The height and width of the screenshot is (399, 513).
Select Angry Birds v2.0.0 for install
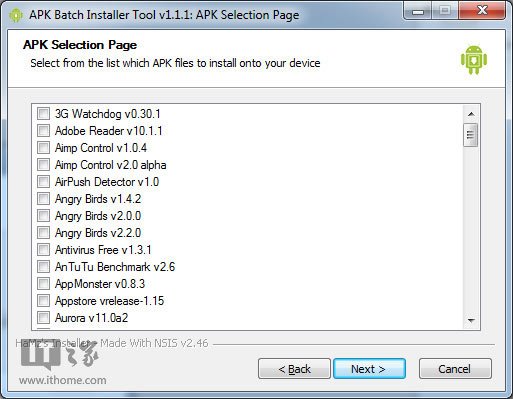click(x=43, y=215)
